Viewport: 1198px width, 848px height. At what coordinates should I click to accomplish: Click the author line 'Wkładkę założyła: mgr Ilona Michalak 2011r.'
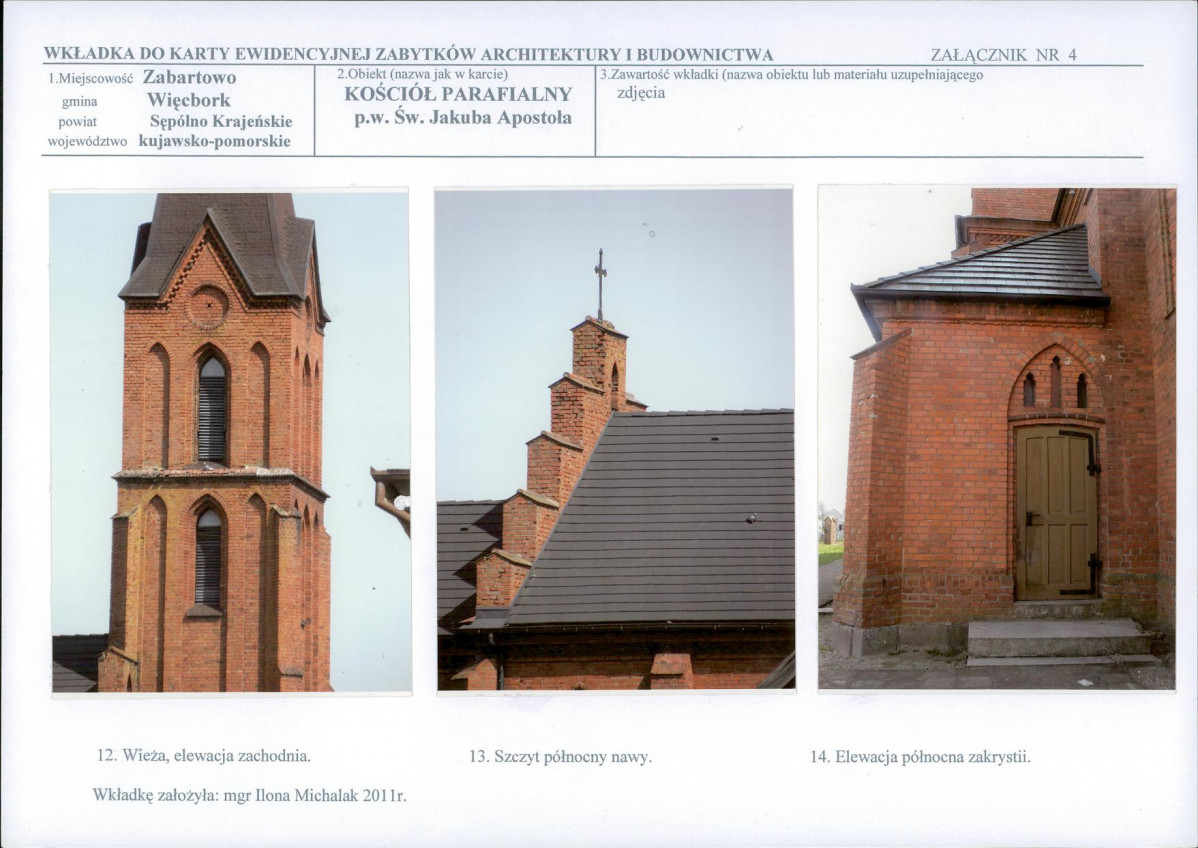[x=249, y=795]
